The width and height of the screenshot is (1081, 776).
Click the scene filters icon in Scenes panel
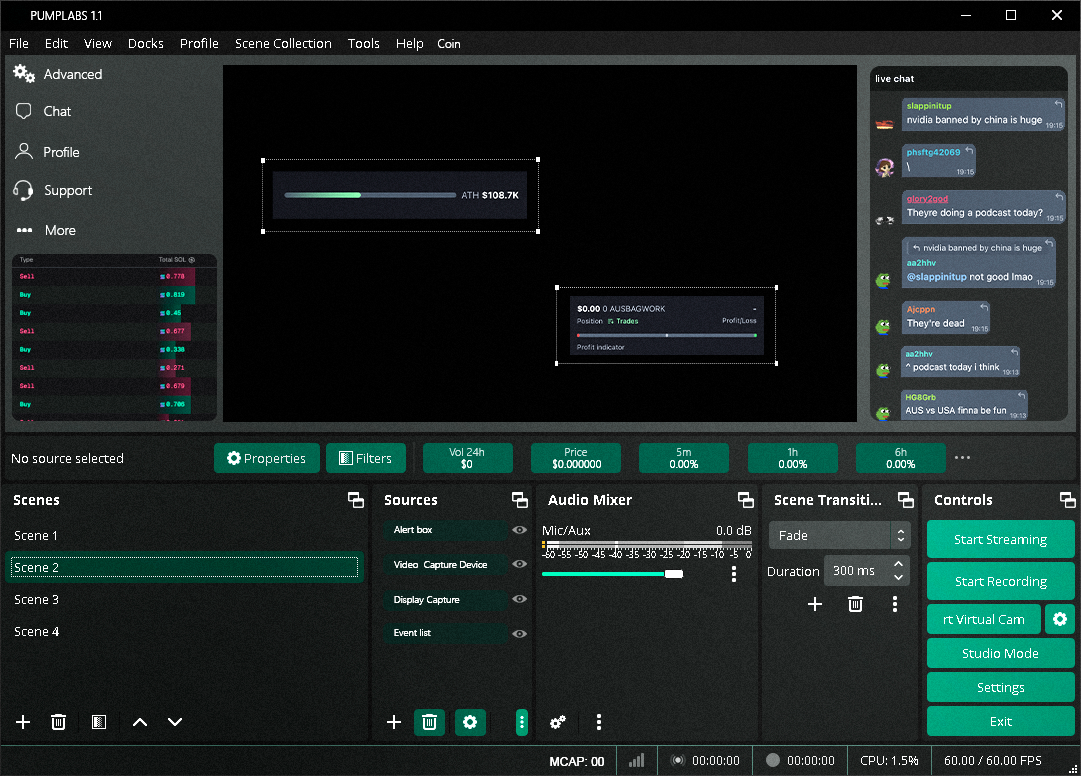tap(98, 722)
